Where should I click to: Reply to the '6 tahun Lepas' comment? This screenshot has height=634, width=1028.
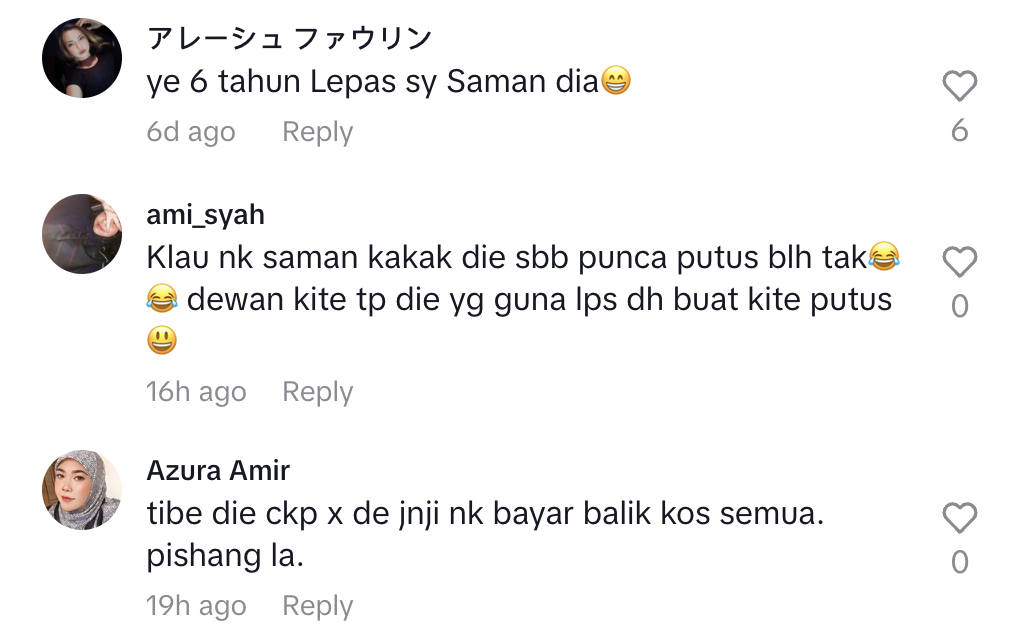point(317,132)
